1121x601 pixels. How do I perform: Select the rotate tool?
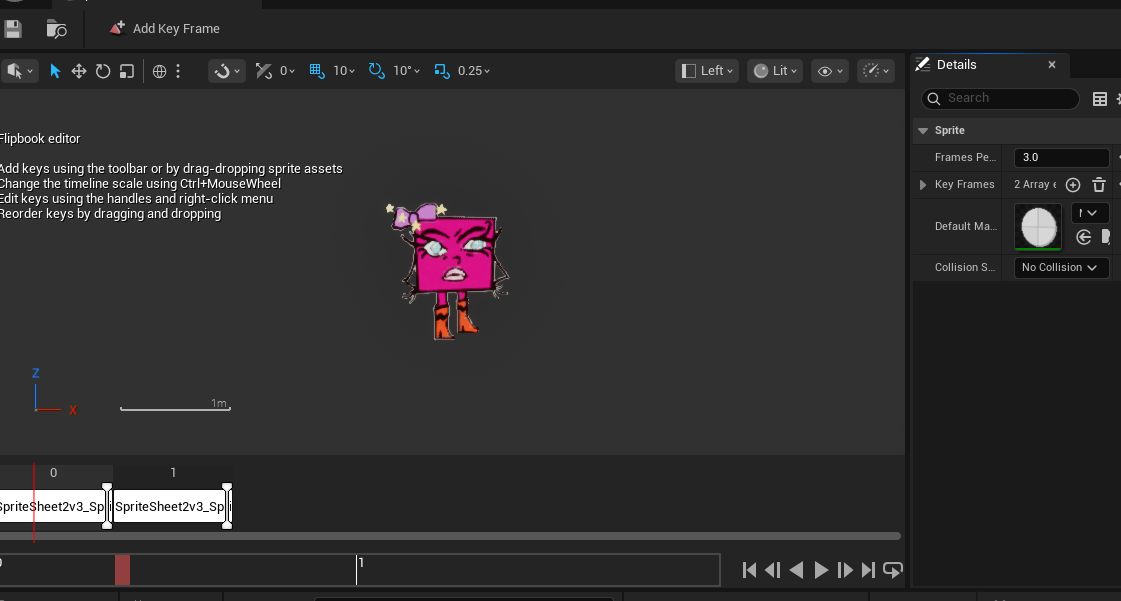point(103,71)
